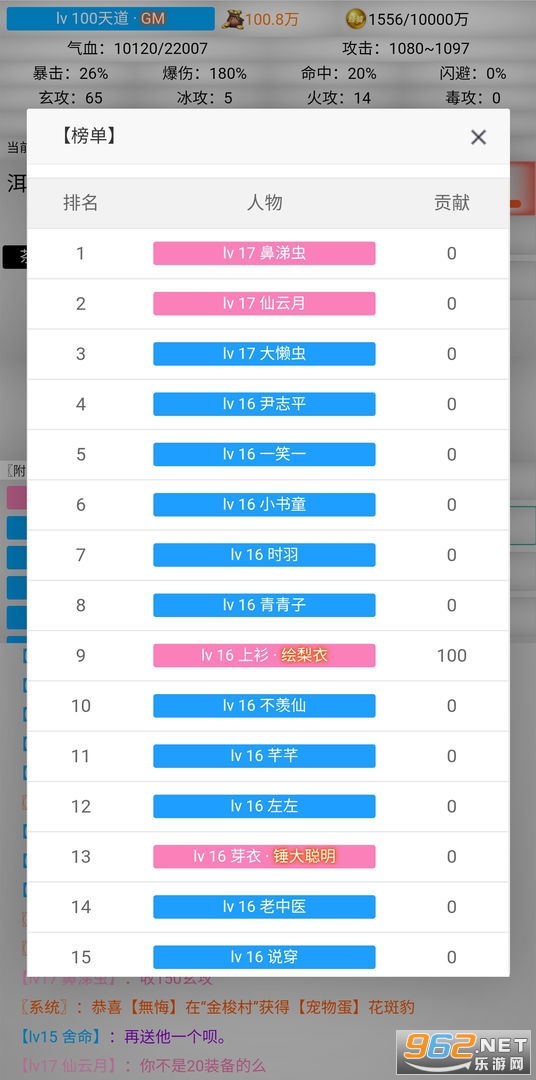The height and width of the screenshot is (1080, 536).
Task: Select the 芽衣·锤大聪明 player entry
Action: click(264, 857)
